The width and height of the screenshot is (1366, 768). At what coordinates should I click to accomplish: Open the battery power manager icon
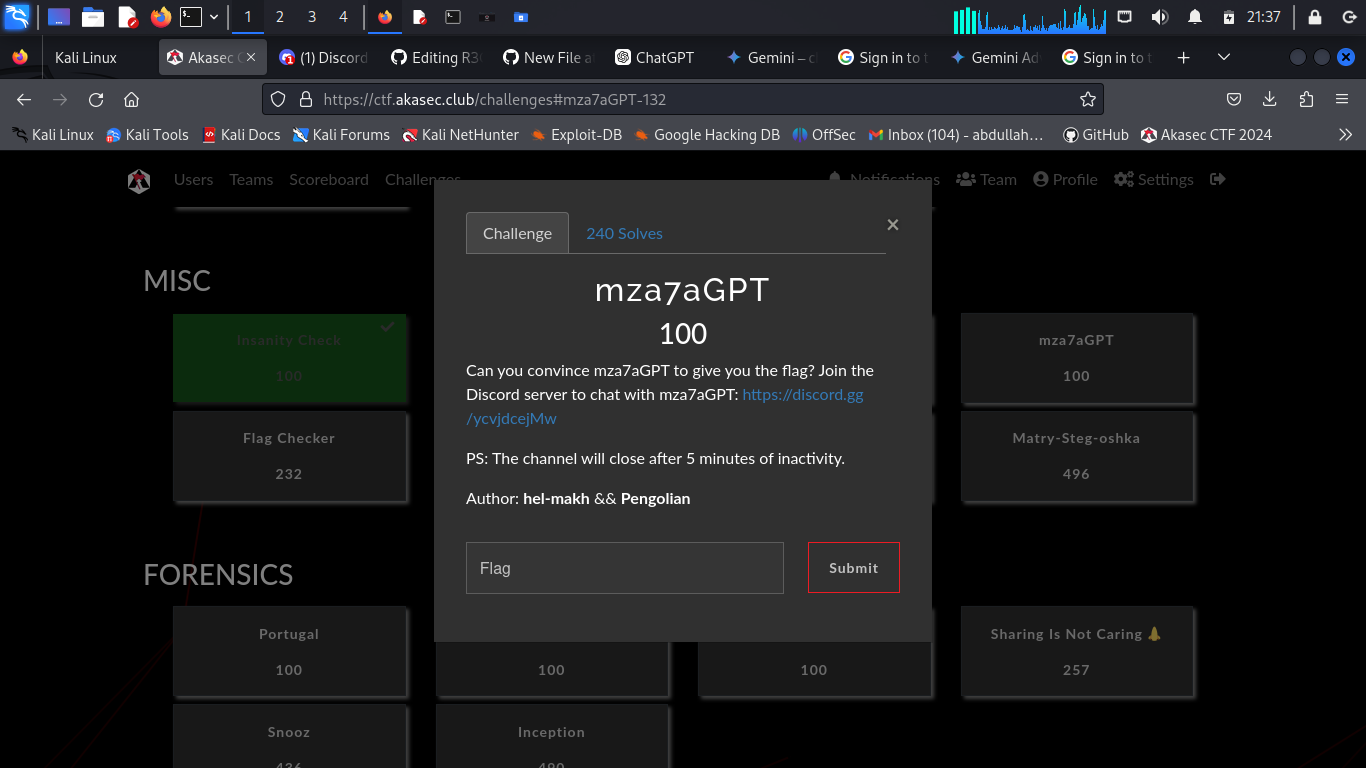1229,17
